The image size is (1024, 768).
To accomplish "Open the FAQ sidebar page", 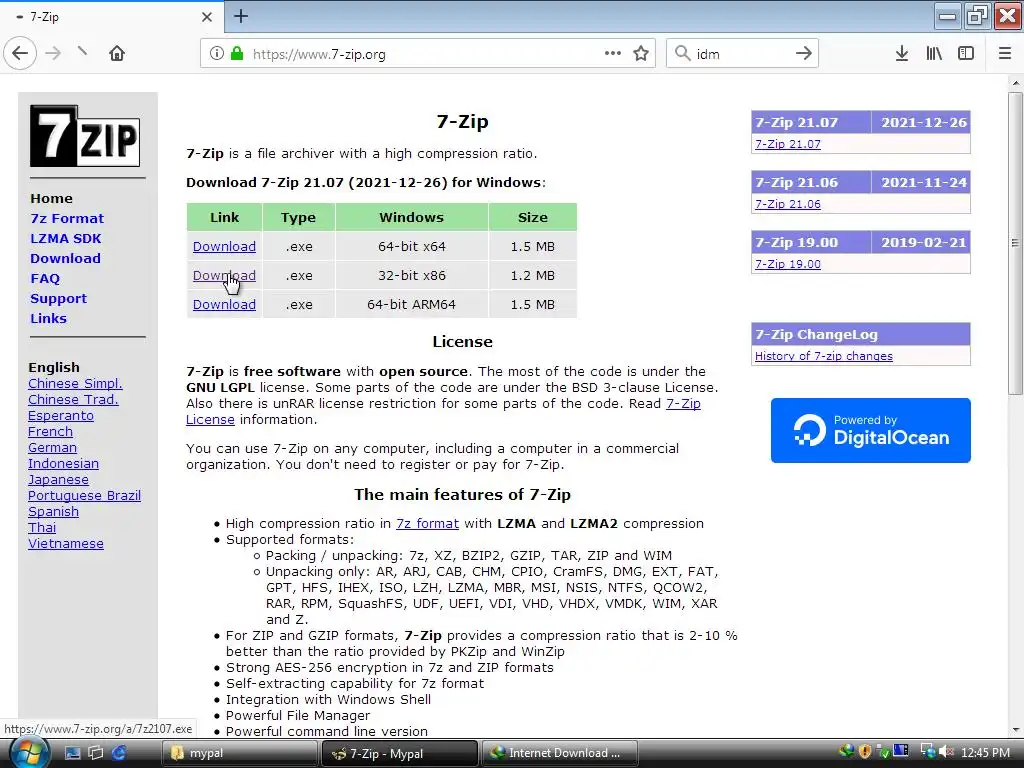I will click(x=44, y=279).
